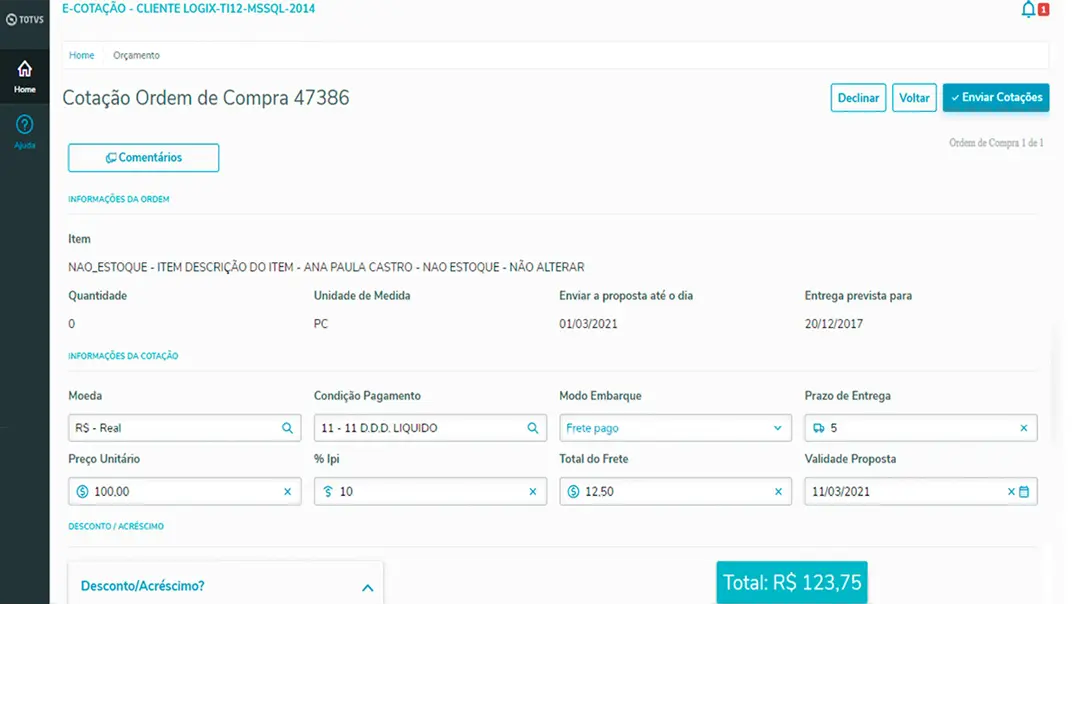Click the magnifier in the Moeda field
The image size is (1077, 717).
click(288, 427)
